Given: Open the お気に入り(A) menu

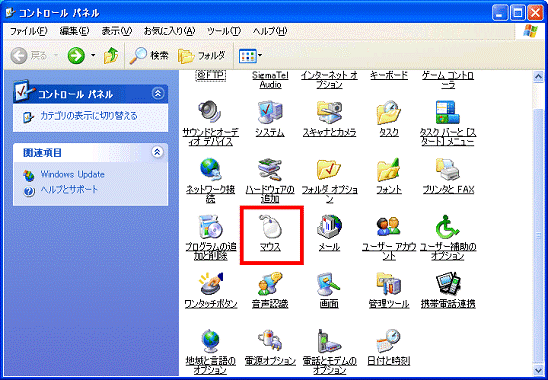Looking at the screenshot, I should 169,31.
